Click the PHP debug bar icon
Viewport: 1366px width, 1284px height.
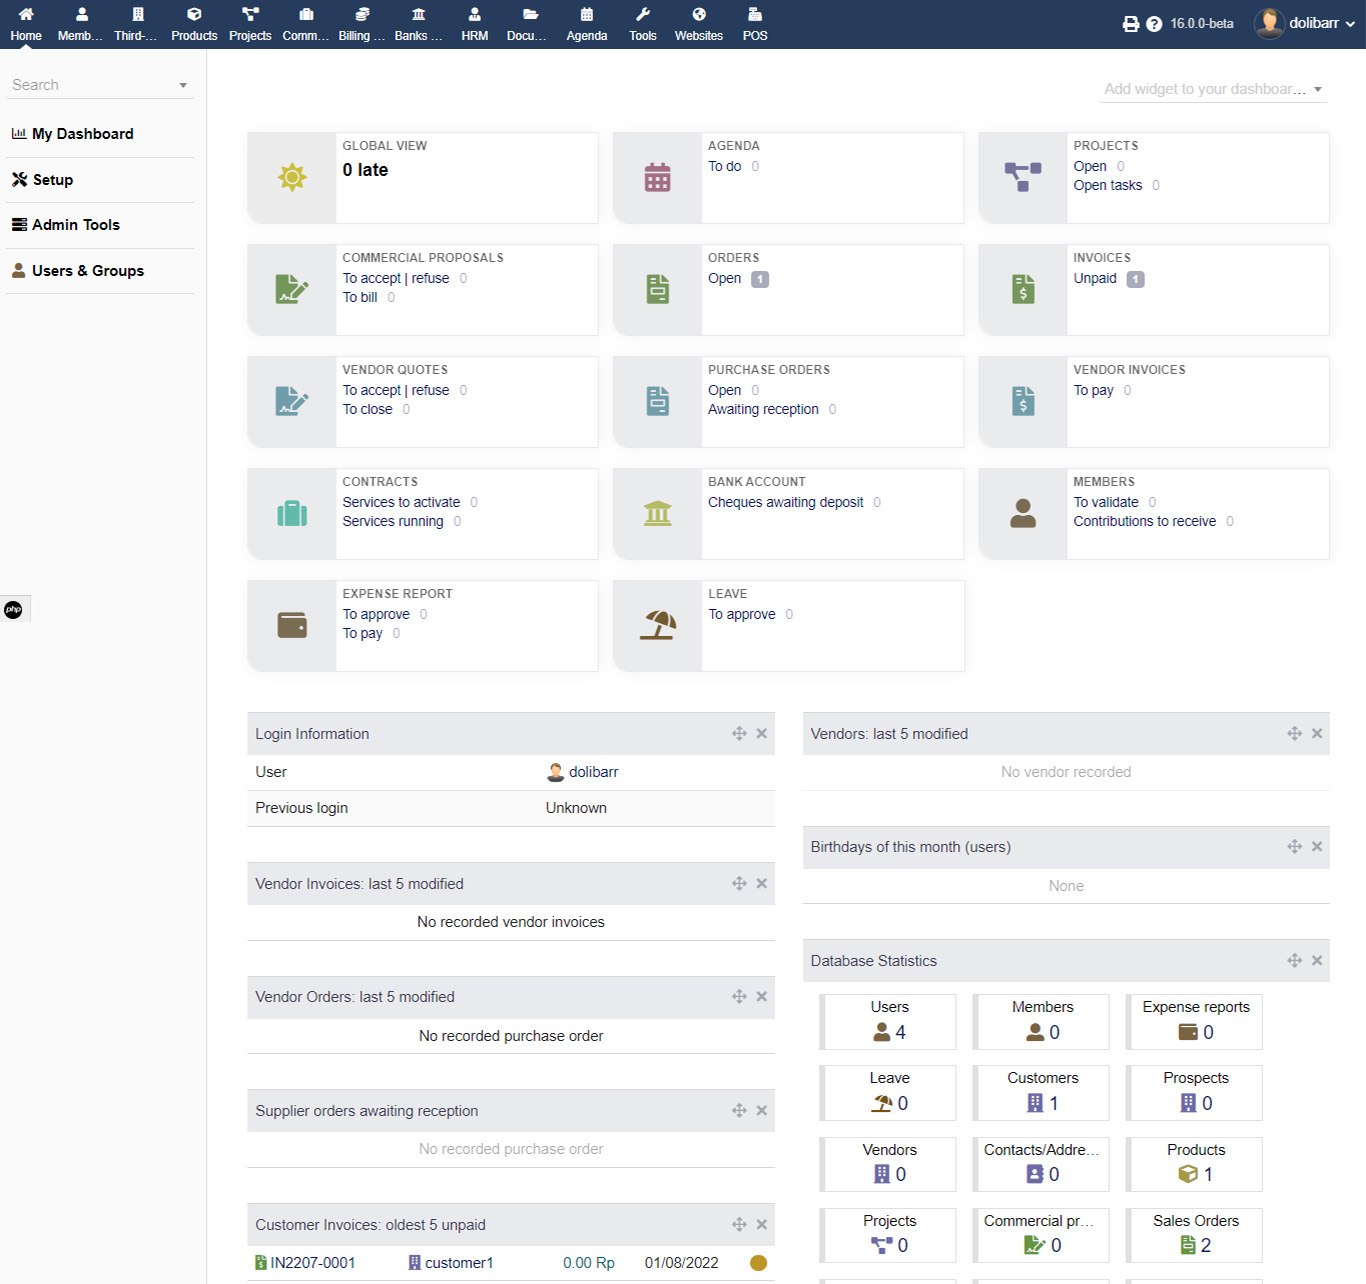pyautogui.click(x=13, y=609)
